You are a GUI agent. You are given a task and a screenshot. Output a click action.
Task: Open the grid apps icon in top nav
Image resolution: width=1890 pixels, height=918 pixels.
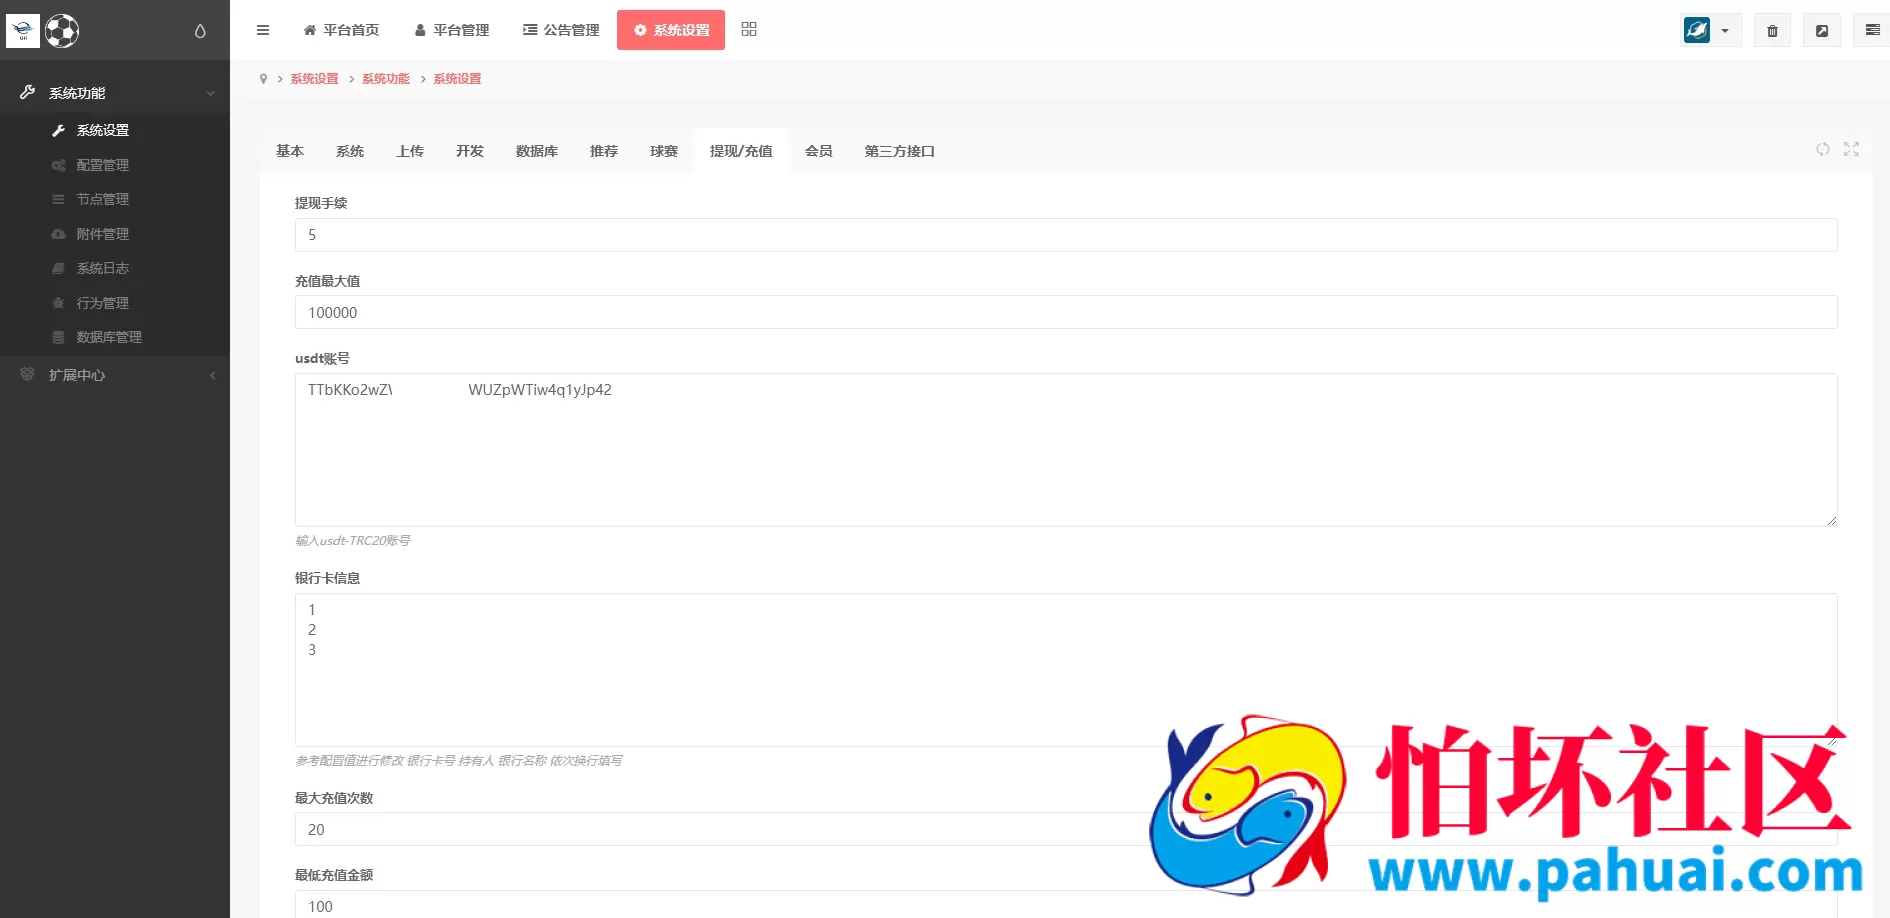(749, 30)
